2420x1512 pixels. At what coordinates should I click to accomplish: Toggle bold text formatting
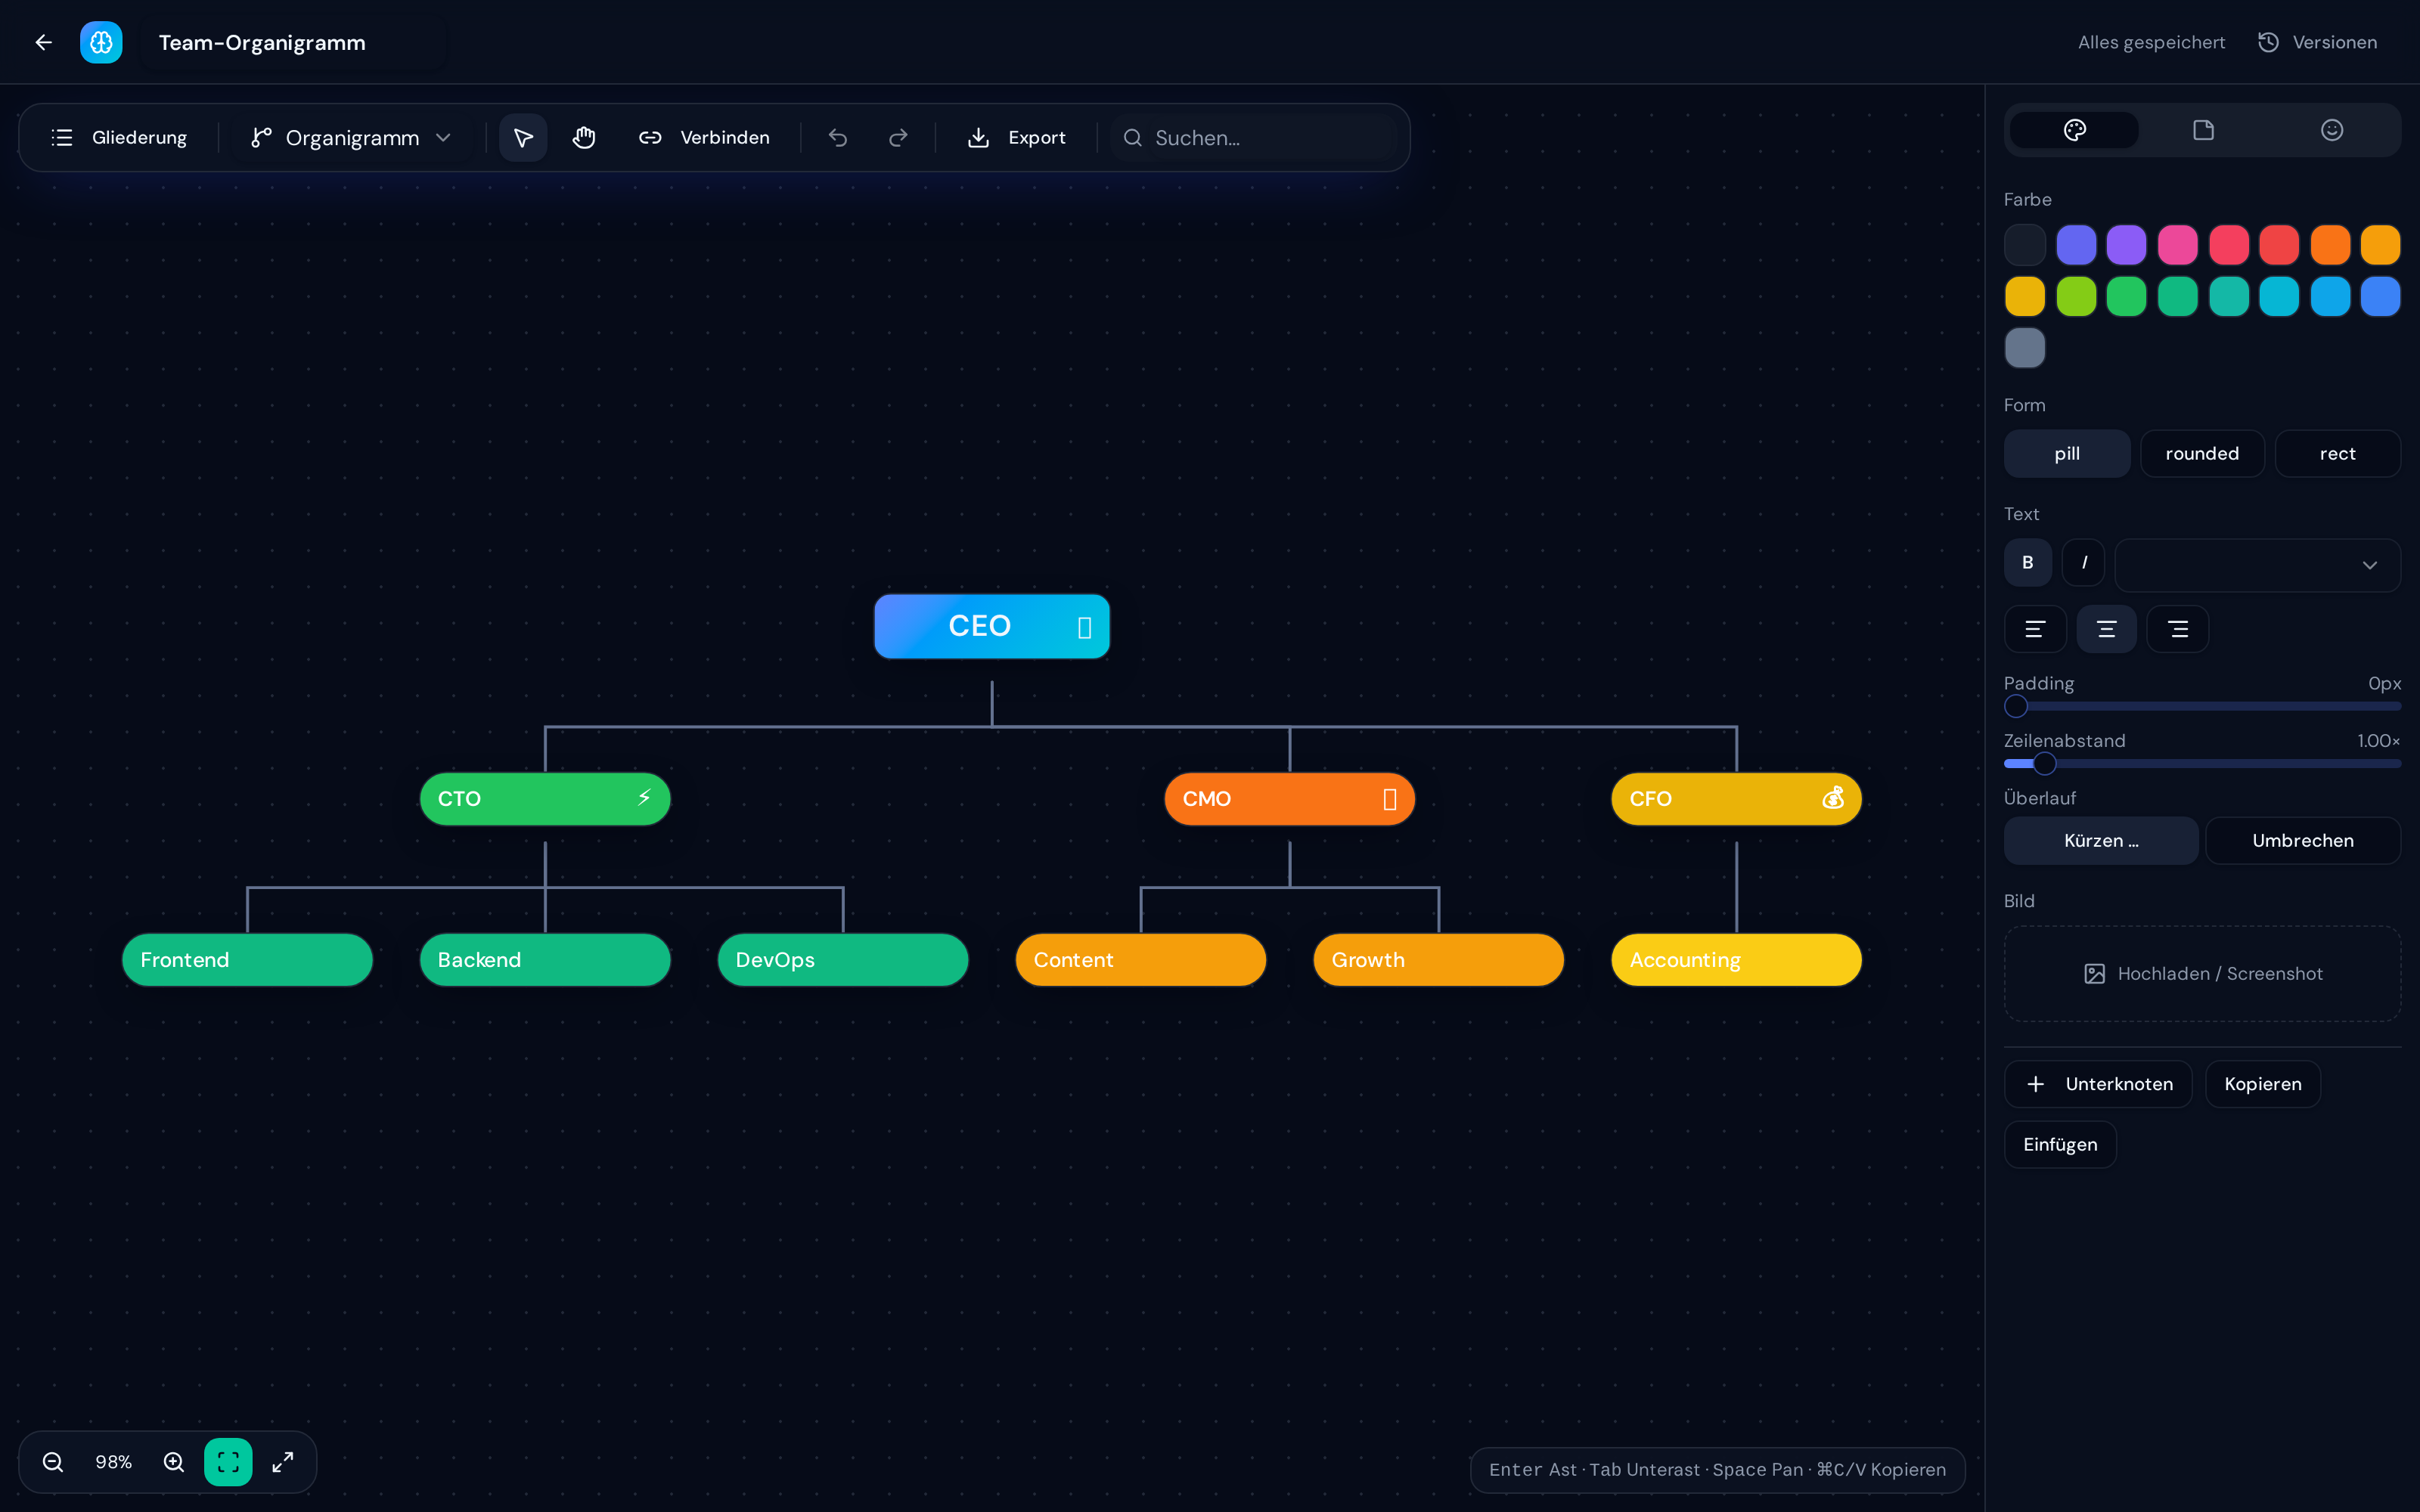coord(2027,563)
